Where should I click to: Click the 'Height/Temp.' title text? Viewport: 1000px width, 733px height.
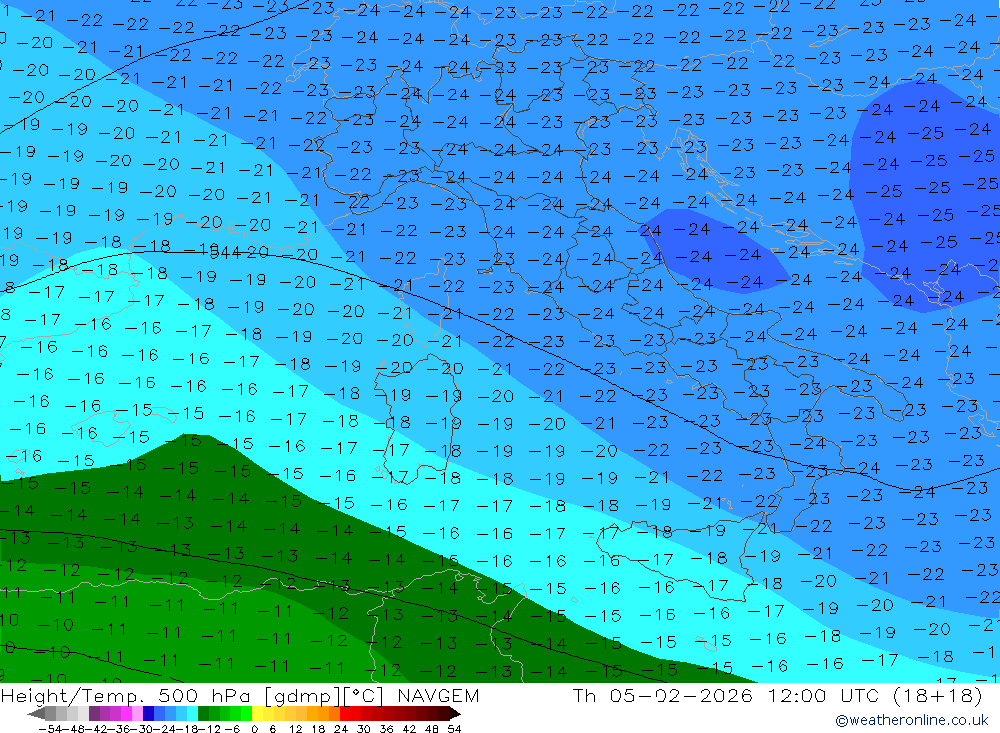(x=74, y=695)
